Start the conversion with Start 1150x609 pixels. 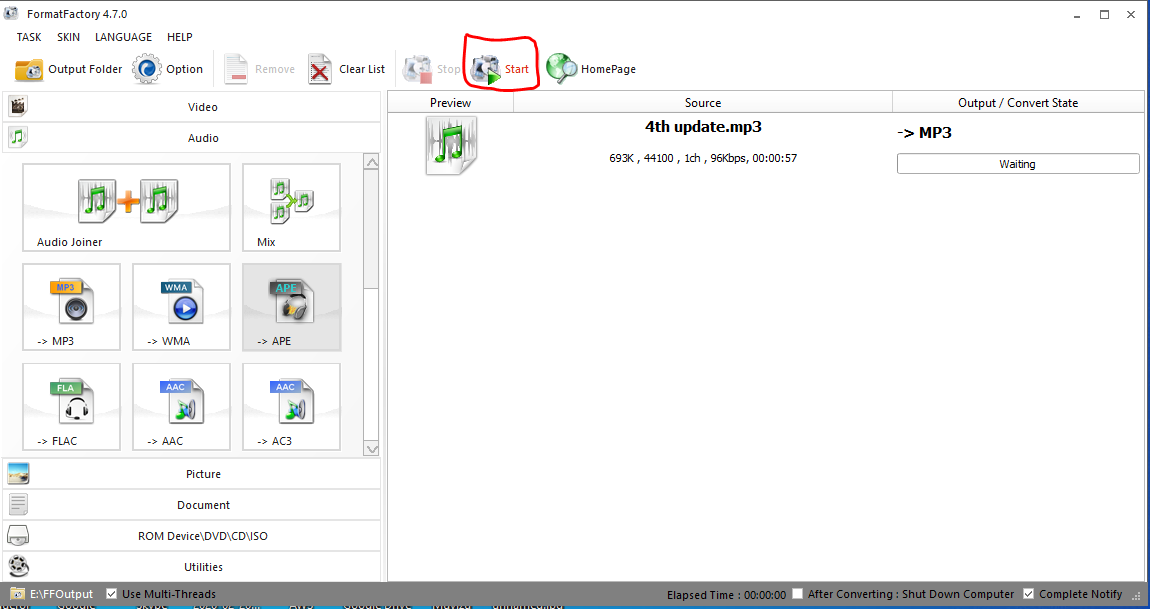[x=500, y=69]
